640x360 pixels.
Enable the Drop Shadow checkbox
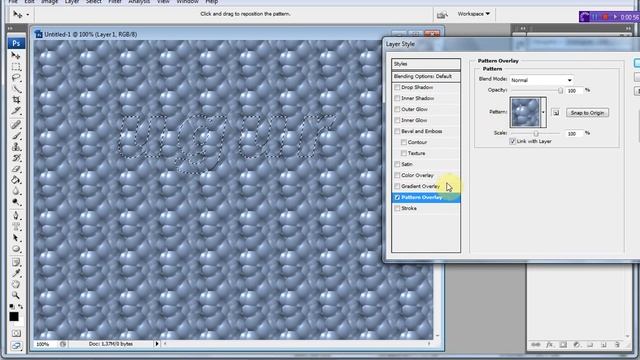[x=397, y=87]
